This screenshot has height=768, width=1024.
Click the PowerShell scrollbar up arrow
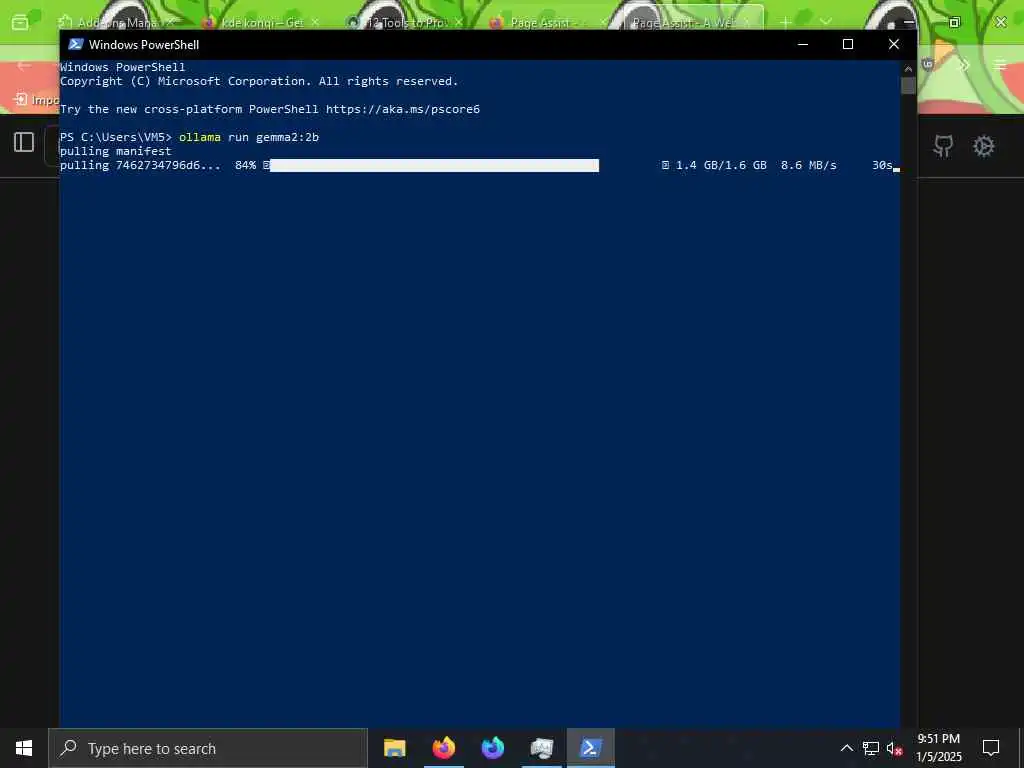click(x=908, y=68)
